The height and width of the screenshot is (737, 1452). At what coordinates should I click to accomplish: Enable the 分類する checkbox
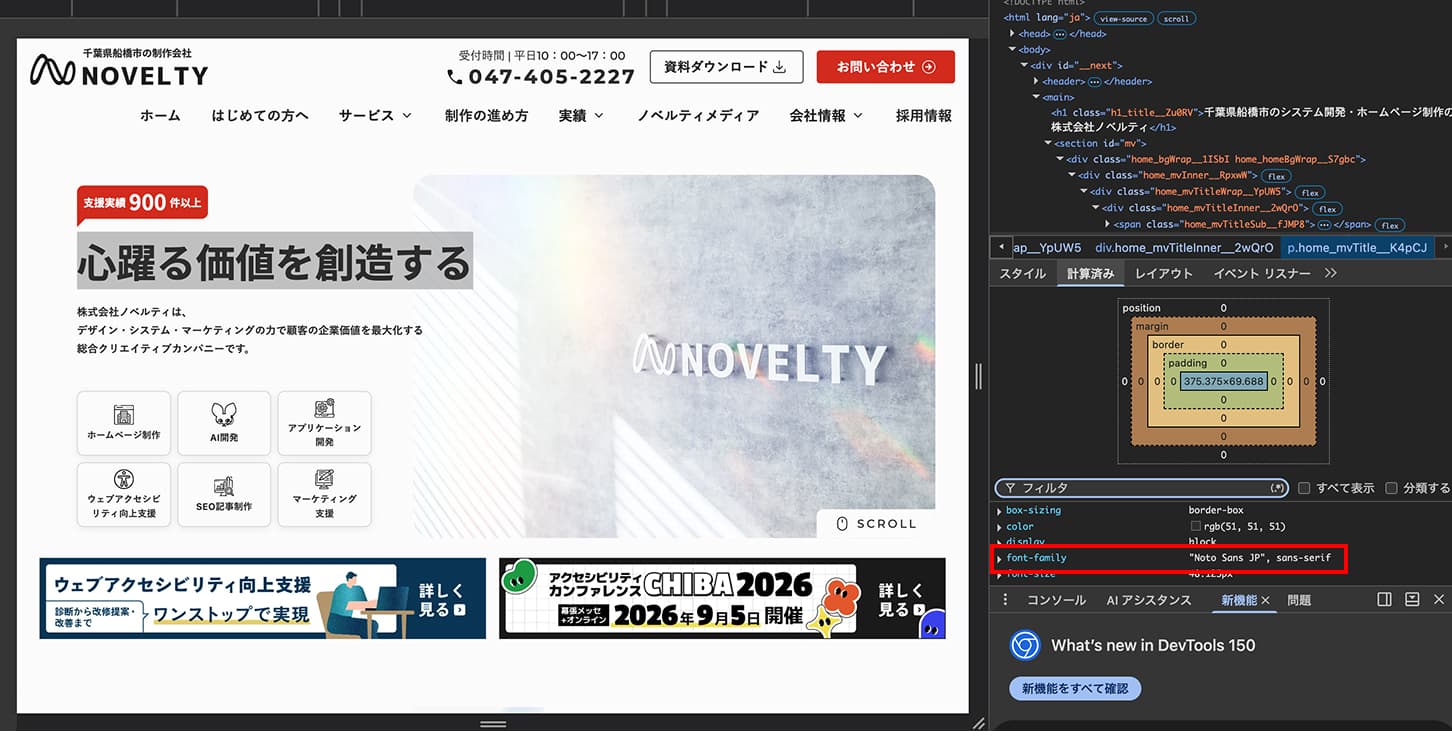[x=1391, y=488]
